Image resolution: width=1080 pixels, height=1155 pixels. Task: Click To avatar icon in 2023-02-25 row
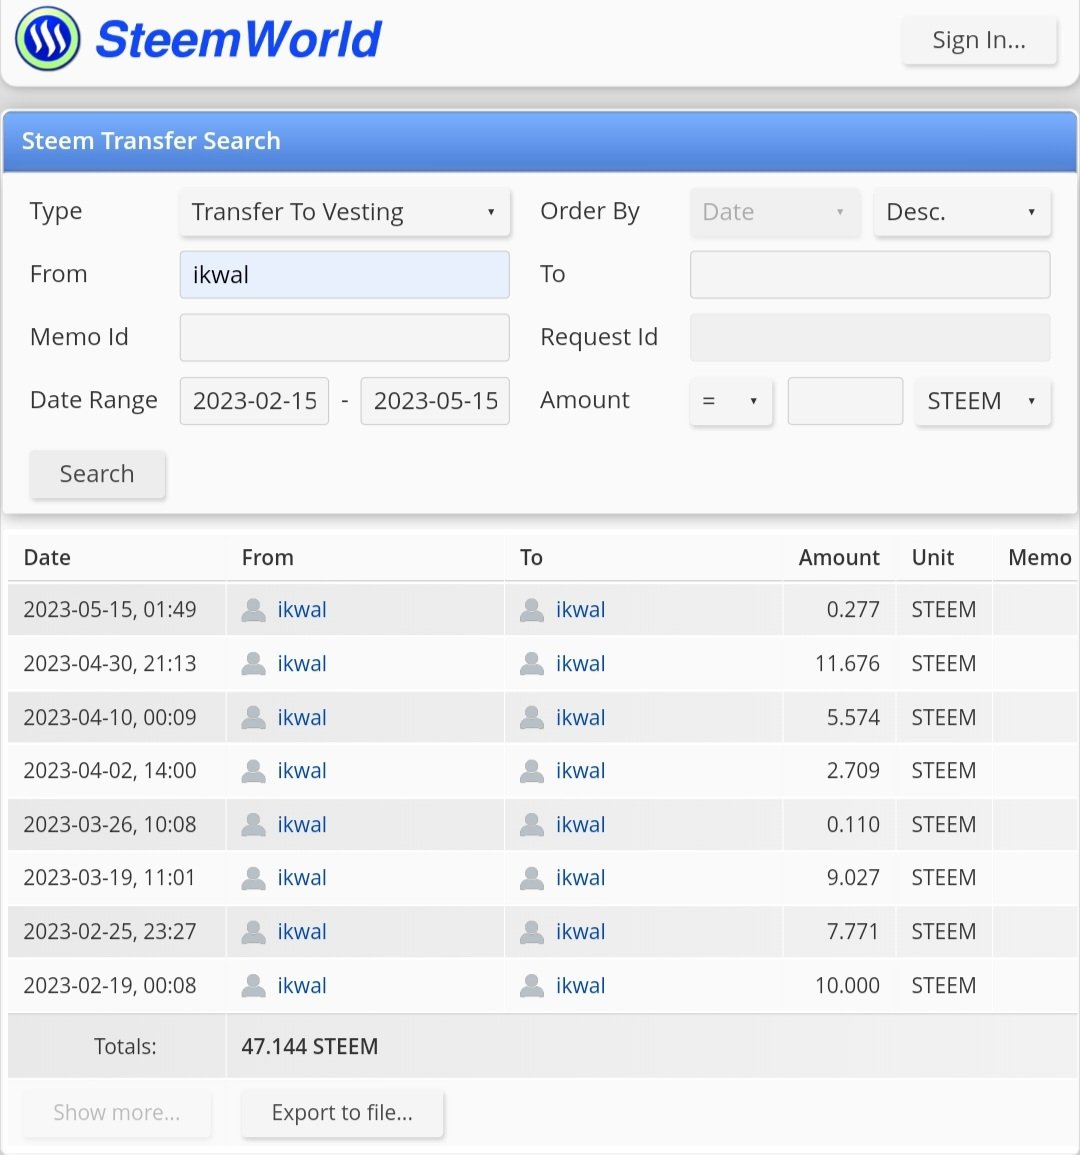(x=532, y=932)
